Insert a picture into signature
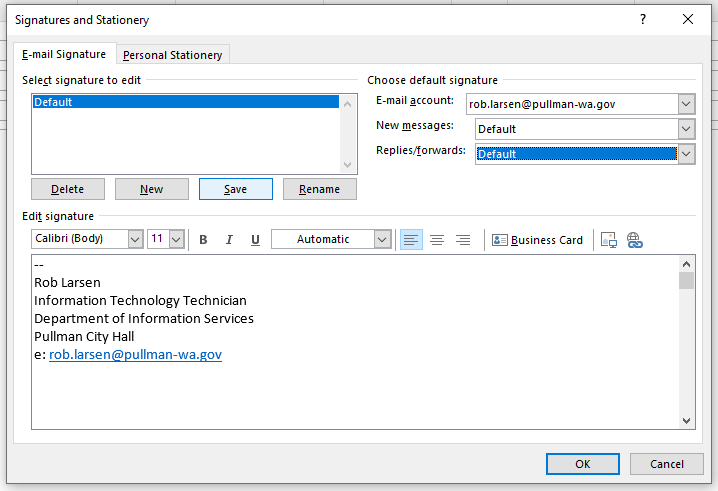This screenshot has width=718, height=491. 608,240
